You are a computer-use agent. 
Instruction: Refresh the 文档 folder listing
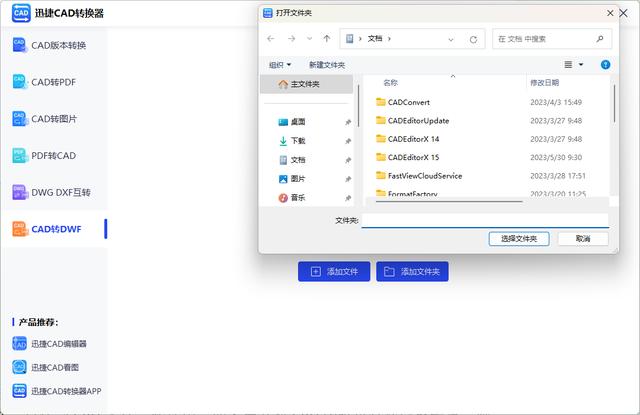[x=473, y=40]
